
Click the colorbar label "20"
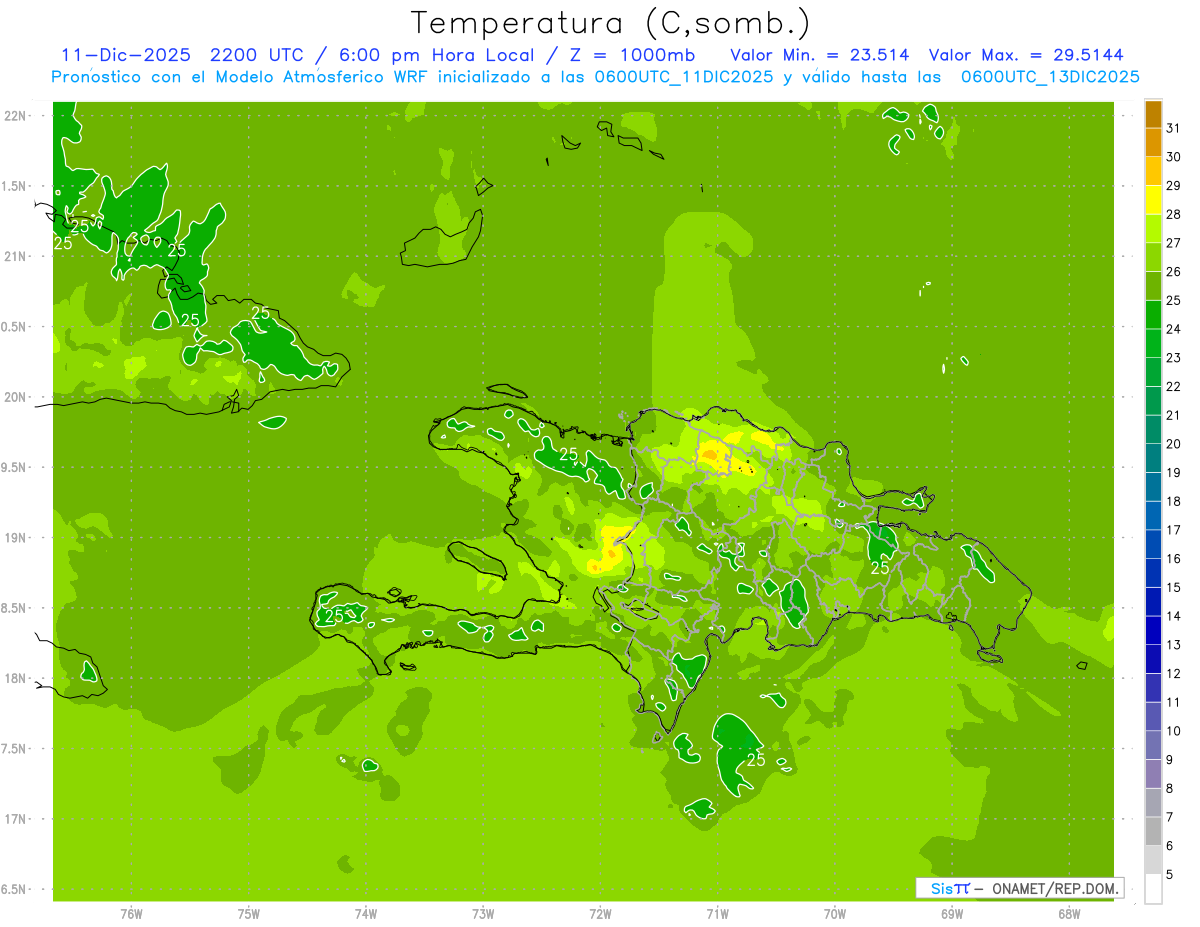coord(1173,443)
